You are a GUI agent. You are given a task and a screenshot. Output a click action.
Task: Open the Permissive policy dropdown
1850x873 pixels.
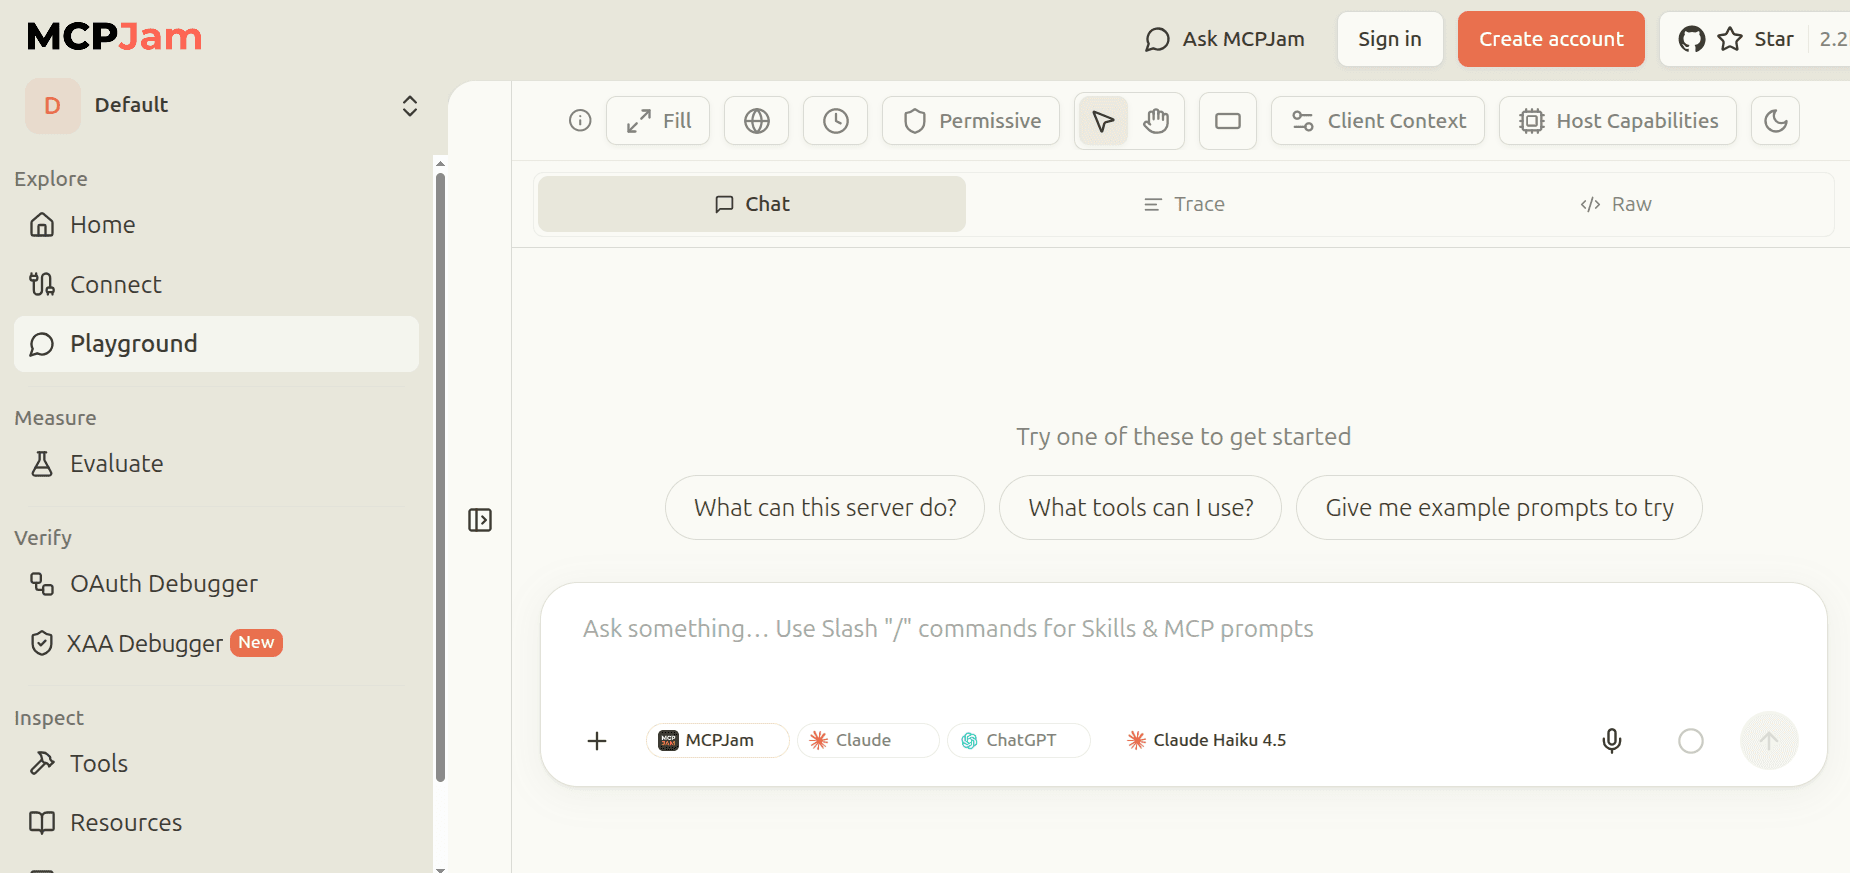click(971, 121)
